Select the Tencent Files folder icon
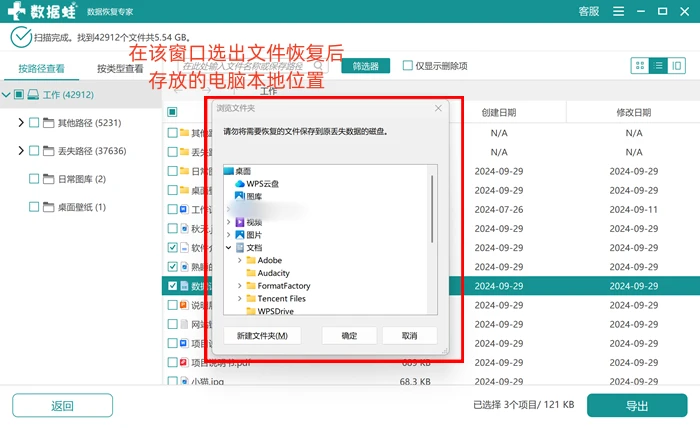700x428 pixels. [x=251, y=298]
